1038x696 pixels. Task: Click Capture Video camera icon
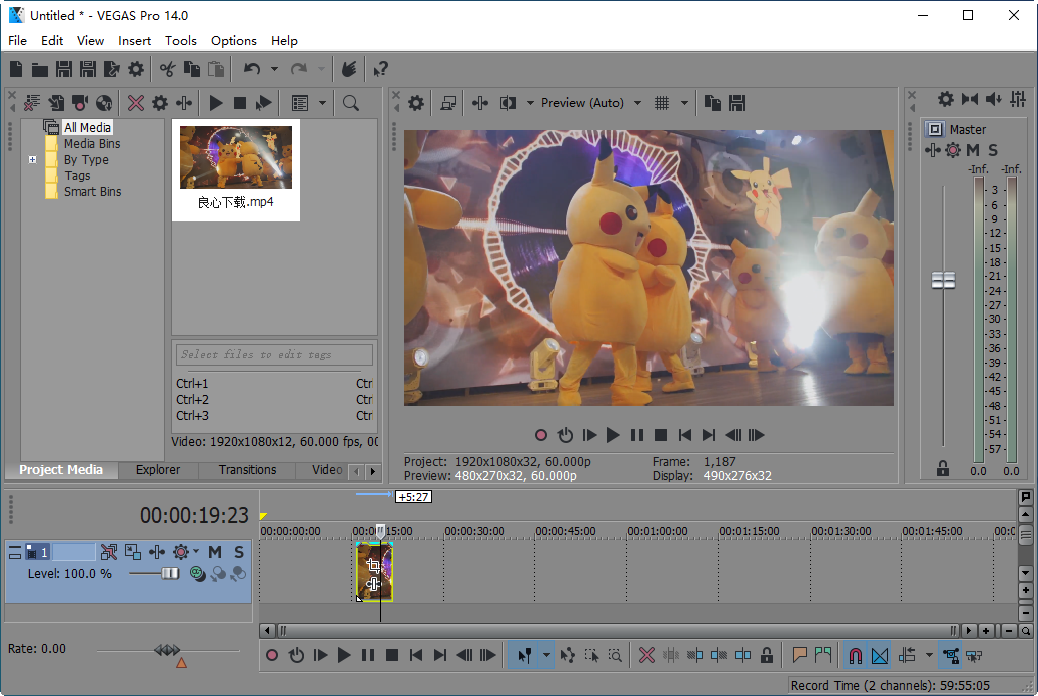pos(80,103)
